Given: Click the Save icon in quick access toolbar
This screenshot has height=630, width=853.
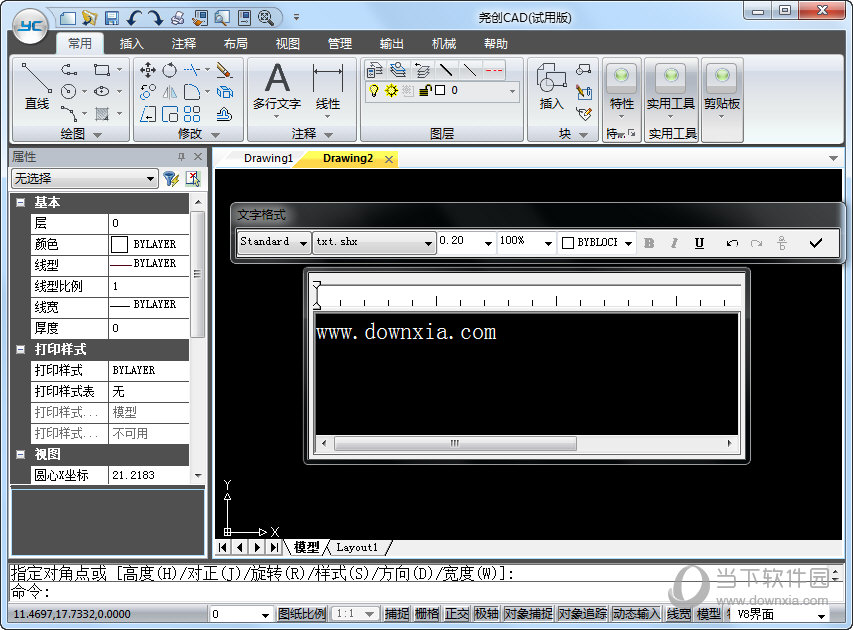Looking at the screenshot, I should click(112, 18).
